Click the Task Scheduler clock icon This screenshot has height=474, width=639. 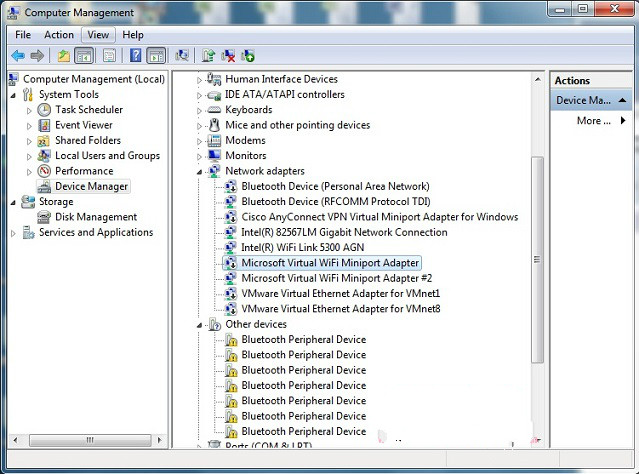[44, 110]
